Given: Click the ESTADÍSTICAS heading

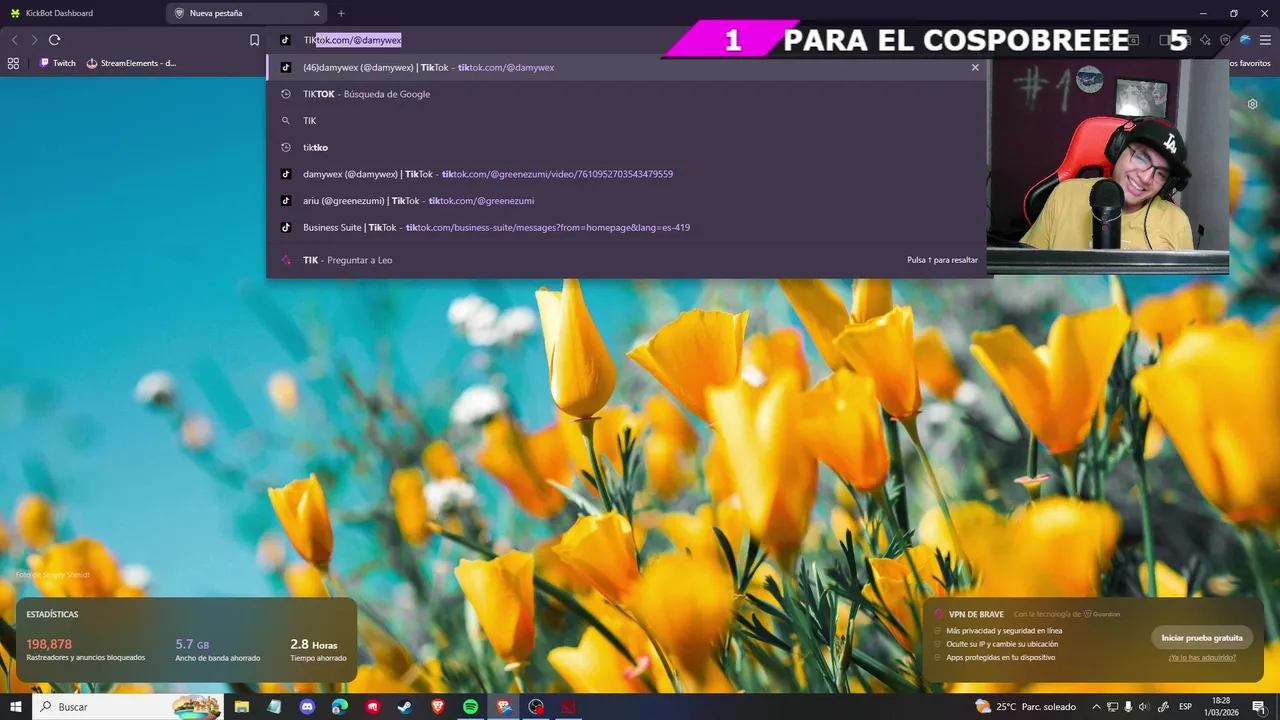Looking at the screenshot, I should point(52,614).
